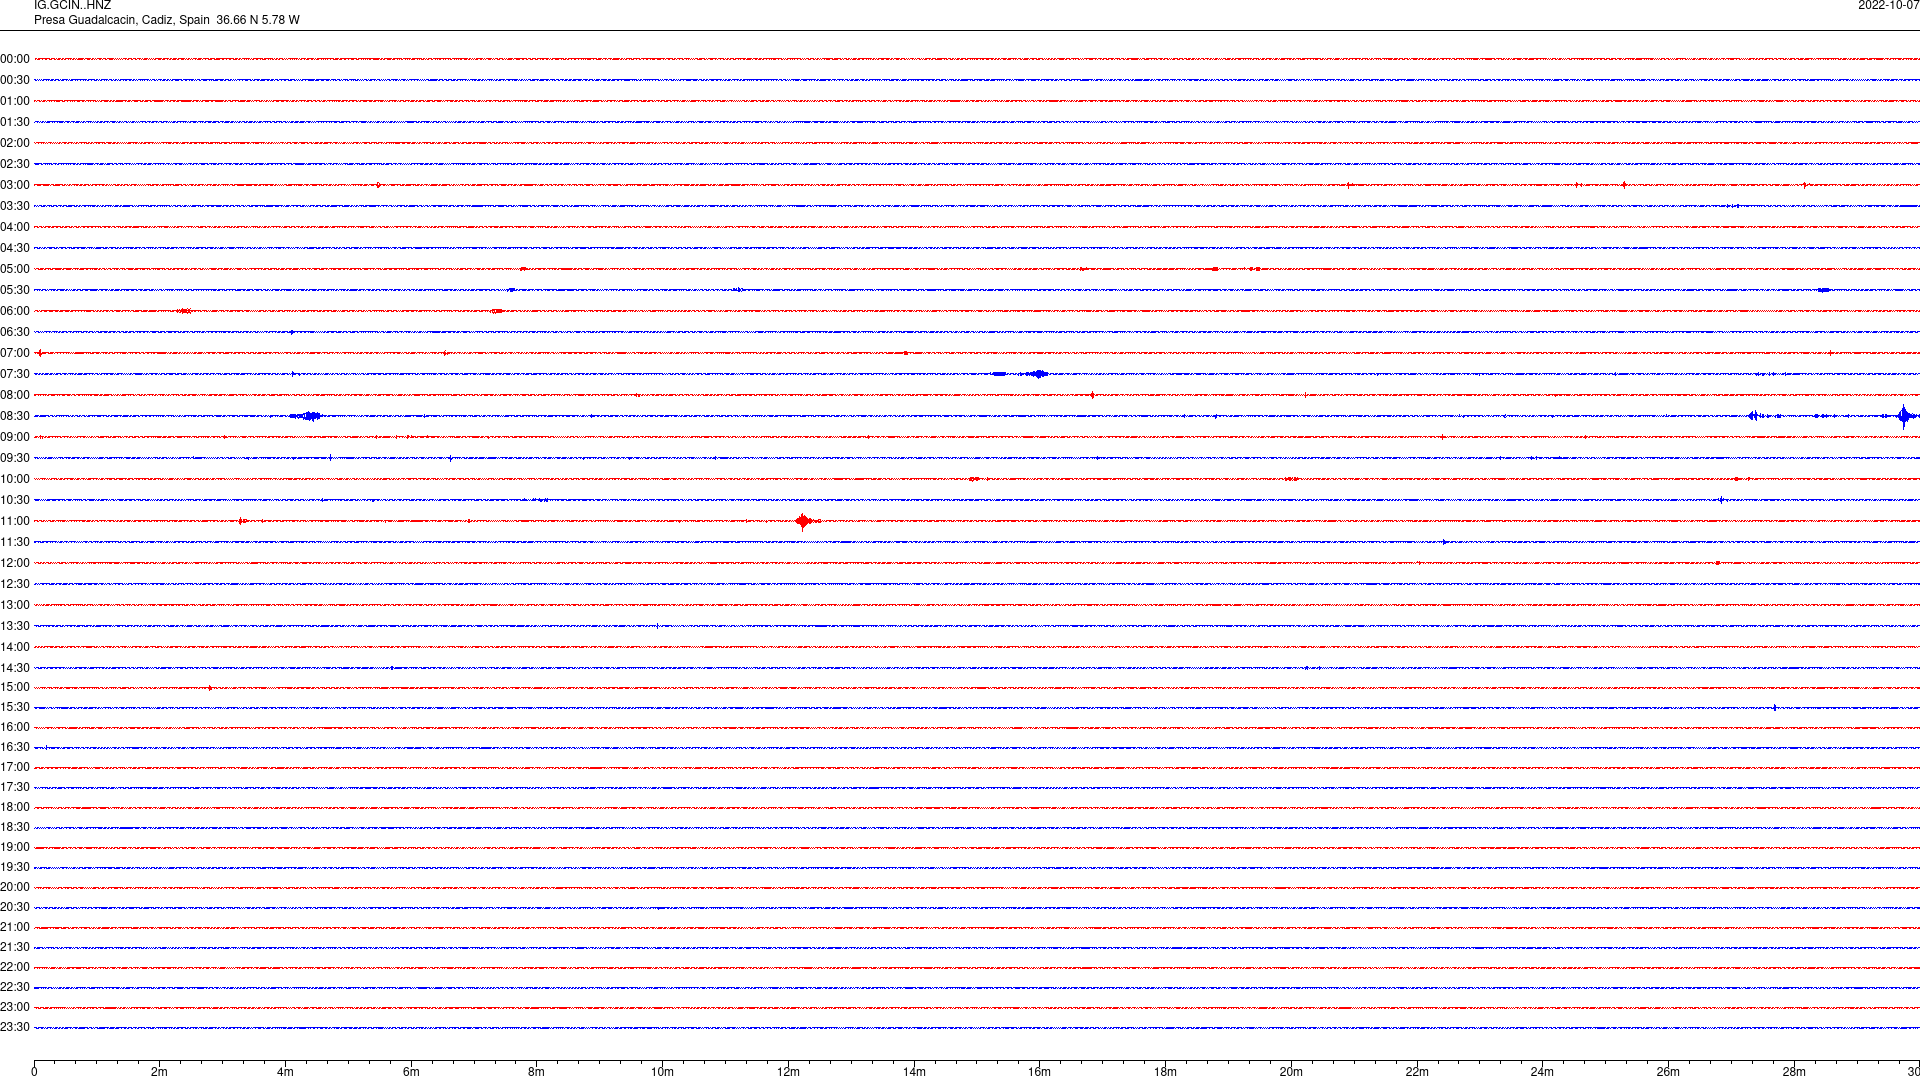Click the 6m tick on time axis
The image size is (1920, 1080).
click(x=411, y=1072)
